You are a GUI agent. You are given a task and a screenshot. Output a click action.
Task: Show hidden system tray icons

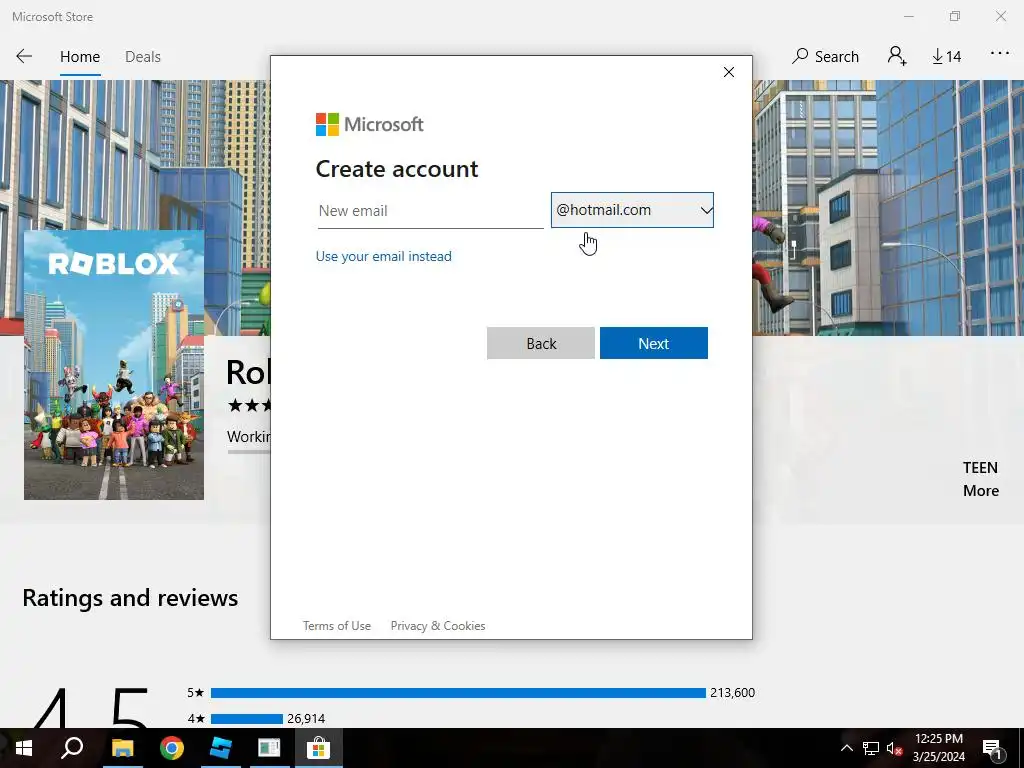click(x=846, y=748)
